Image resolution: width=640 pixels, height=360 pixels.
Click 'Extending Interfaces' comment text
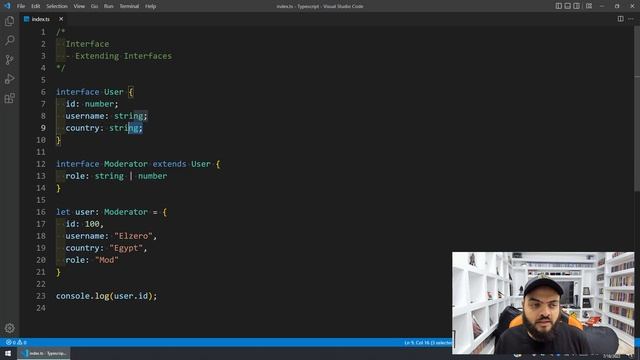123,56
